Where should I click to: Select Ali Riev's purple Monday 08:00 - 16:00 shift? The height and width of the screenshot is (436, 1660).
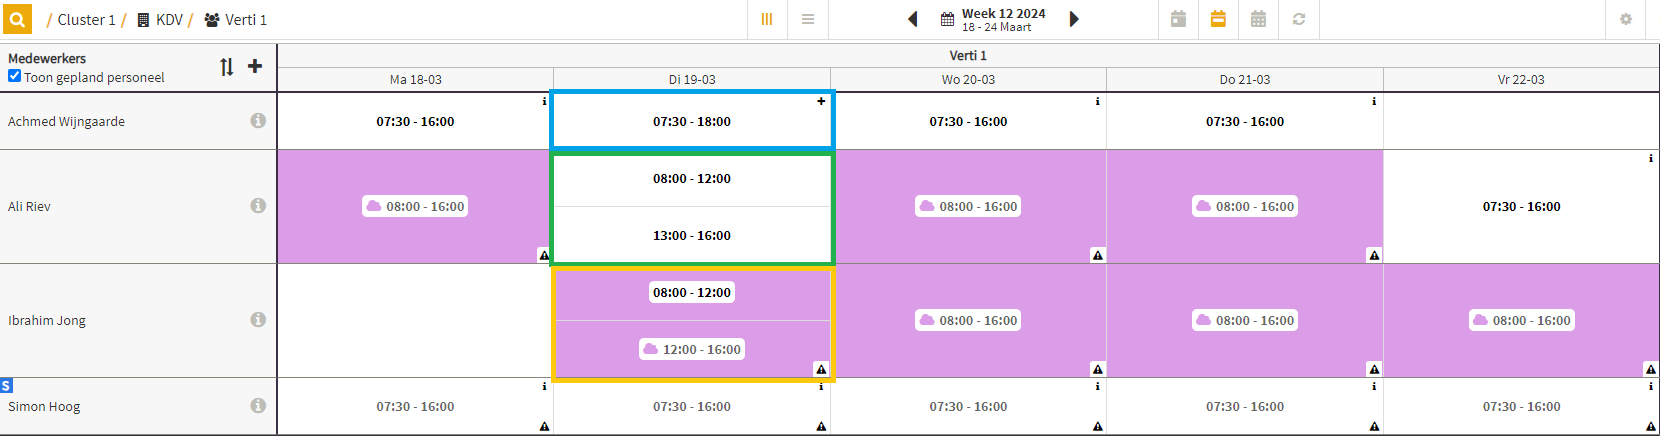pos(416,206)
